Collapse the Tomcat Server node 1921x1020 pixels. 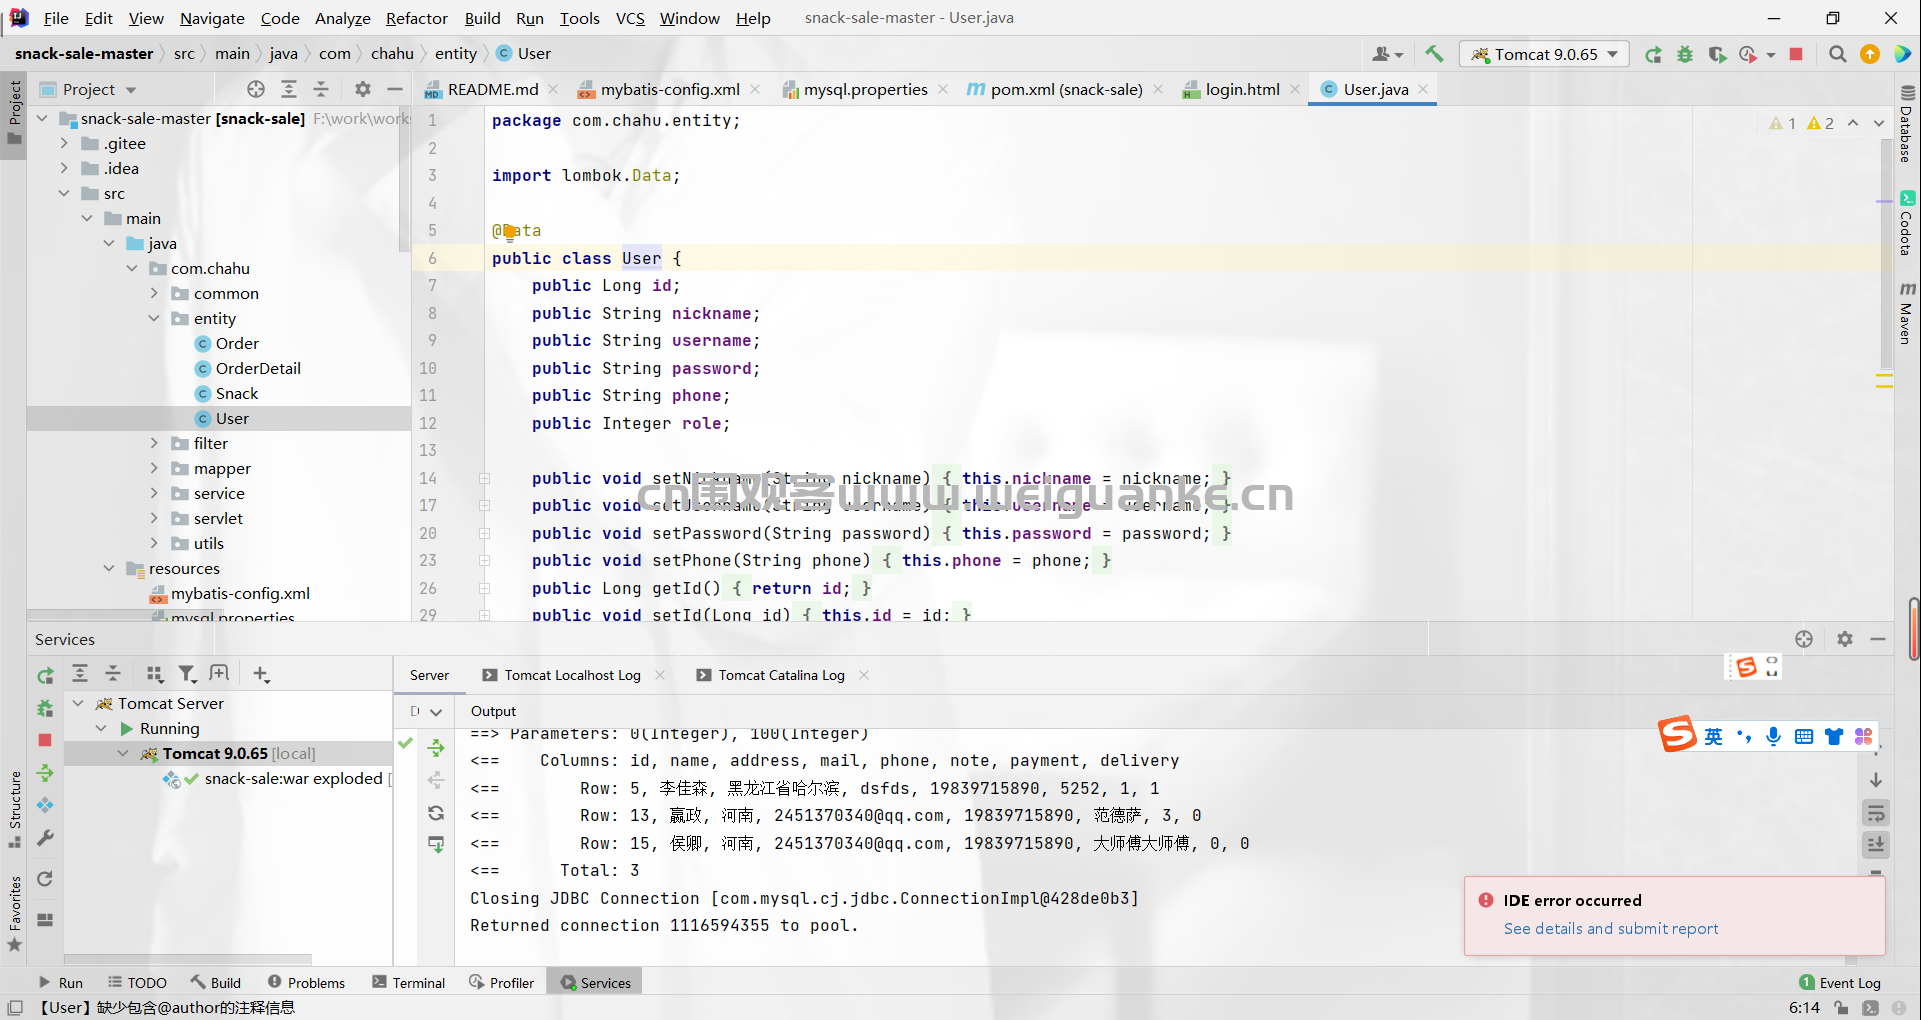pos(78,703)
